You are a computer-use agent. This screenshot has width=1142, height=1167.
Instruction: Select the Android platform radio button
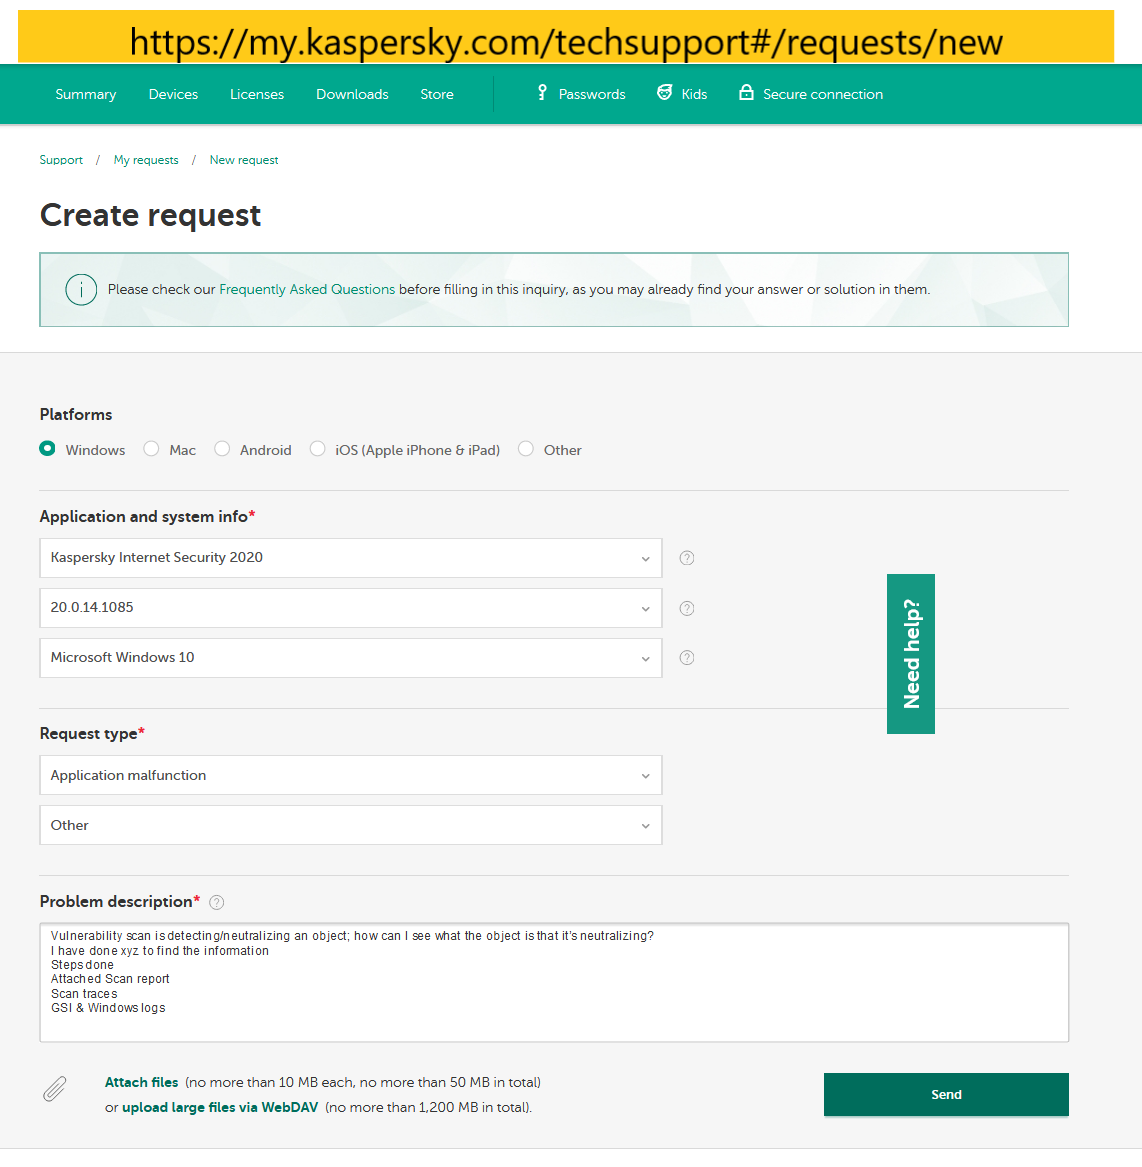click(x=222, y=449)
